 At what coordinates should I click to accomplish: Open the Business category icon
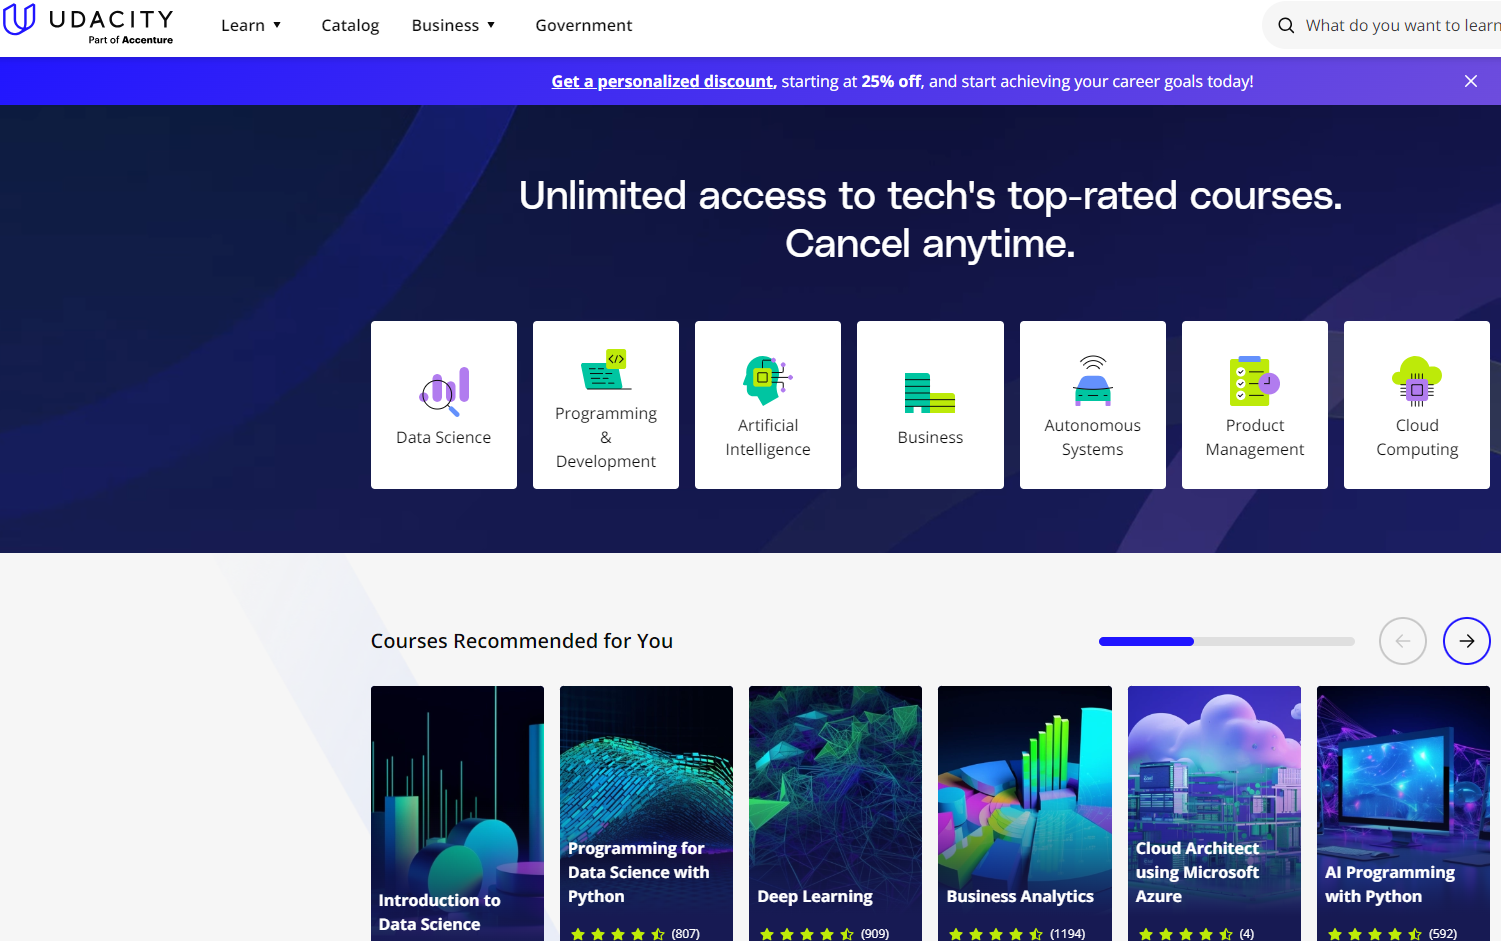930,392
